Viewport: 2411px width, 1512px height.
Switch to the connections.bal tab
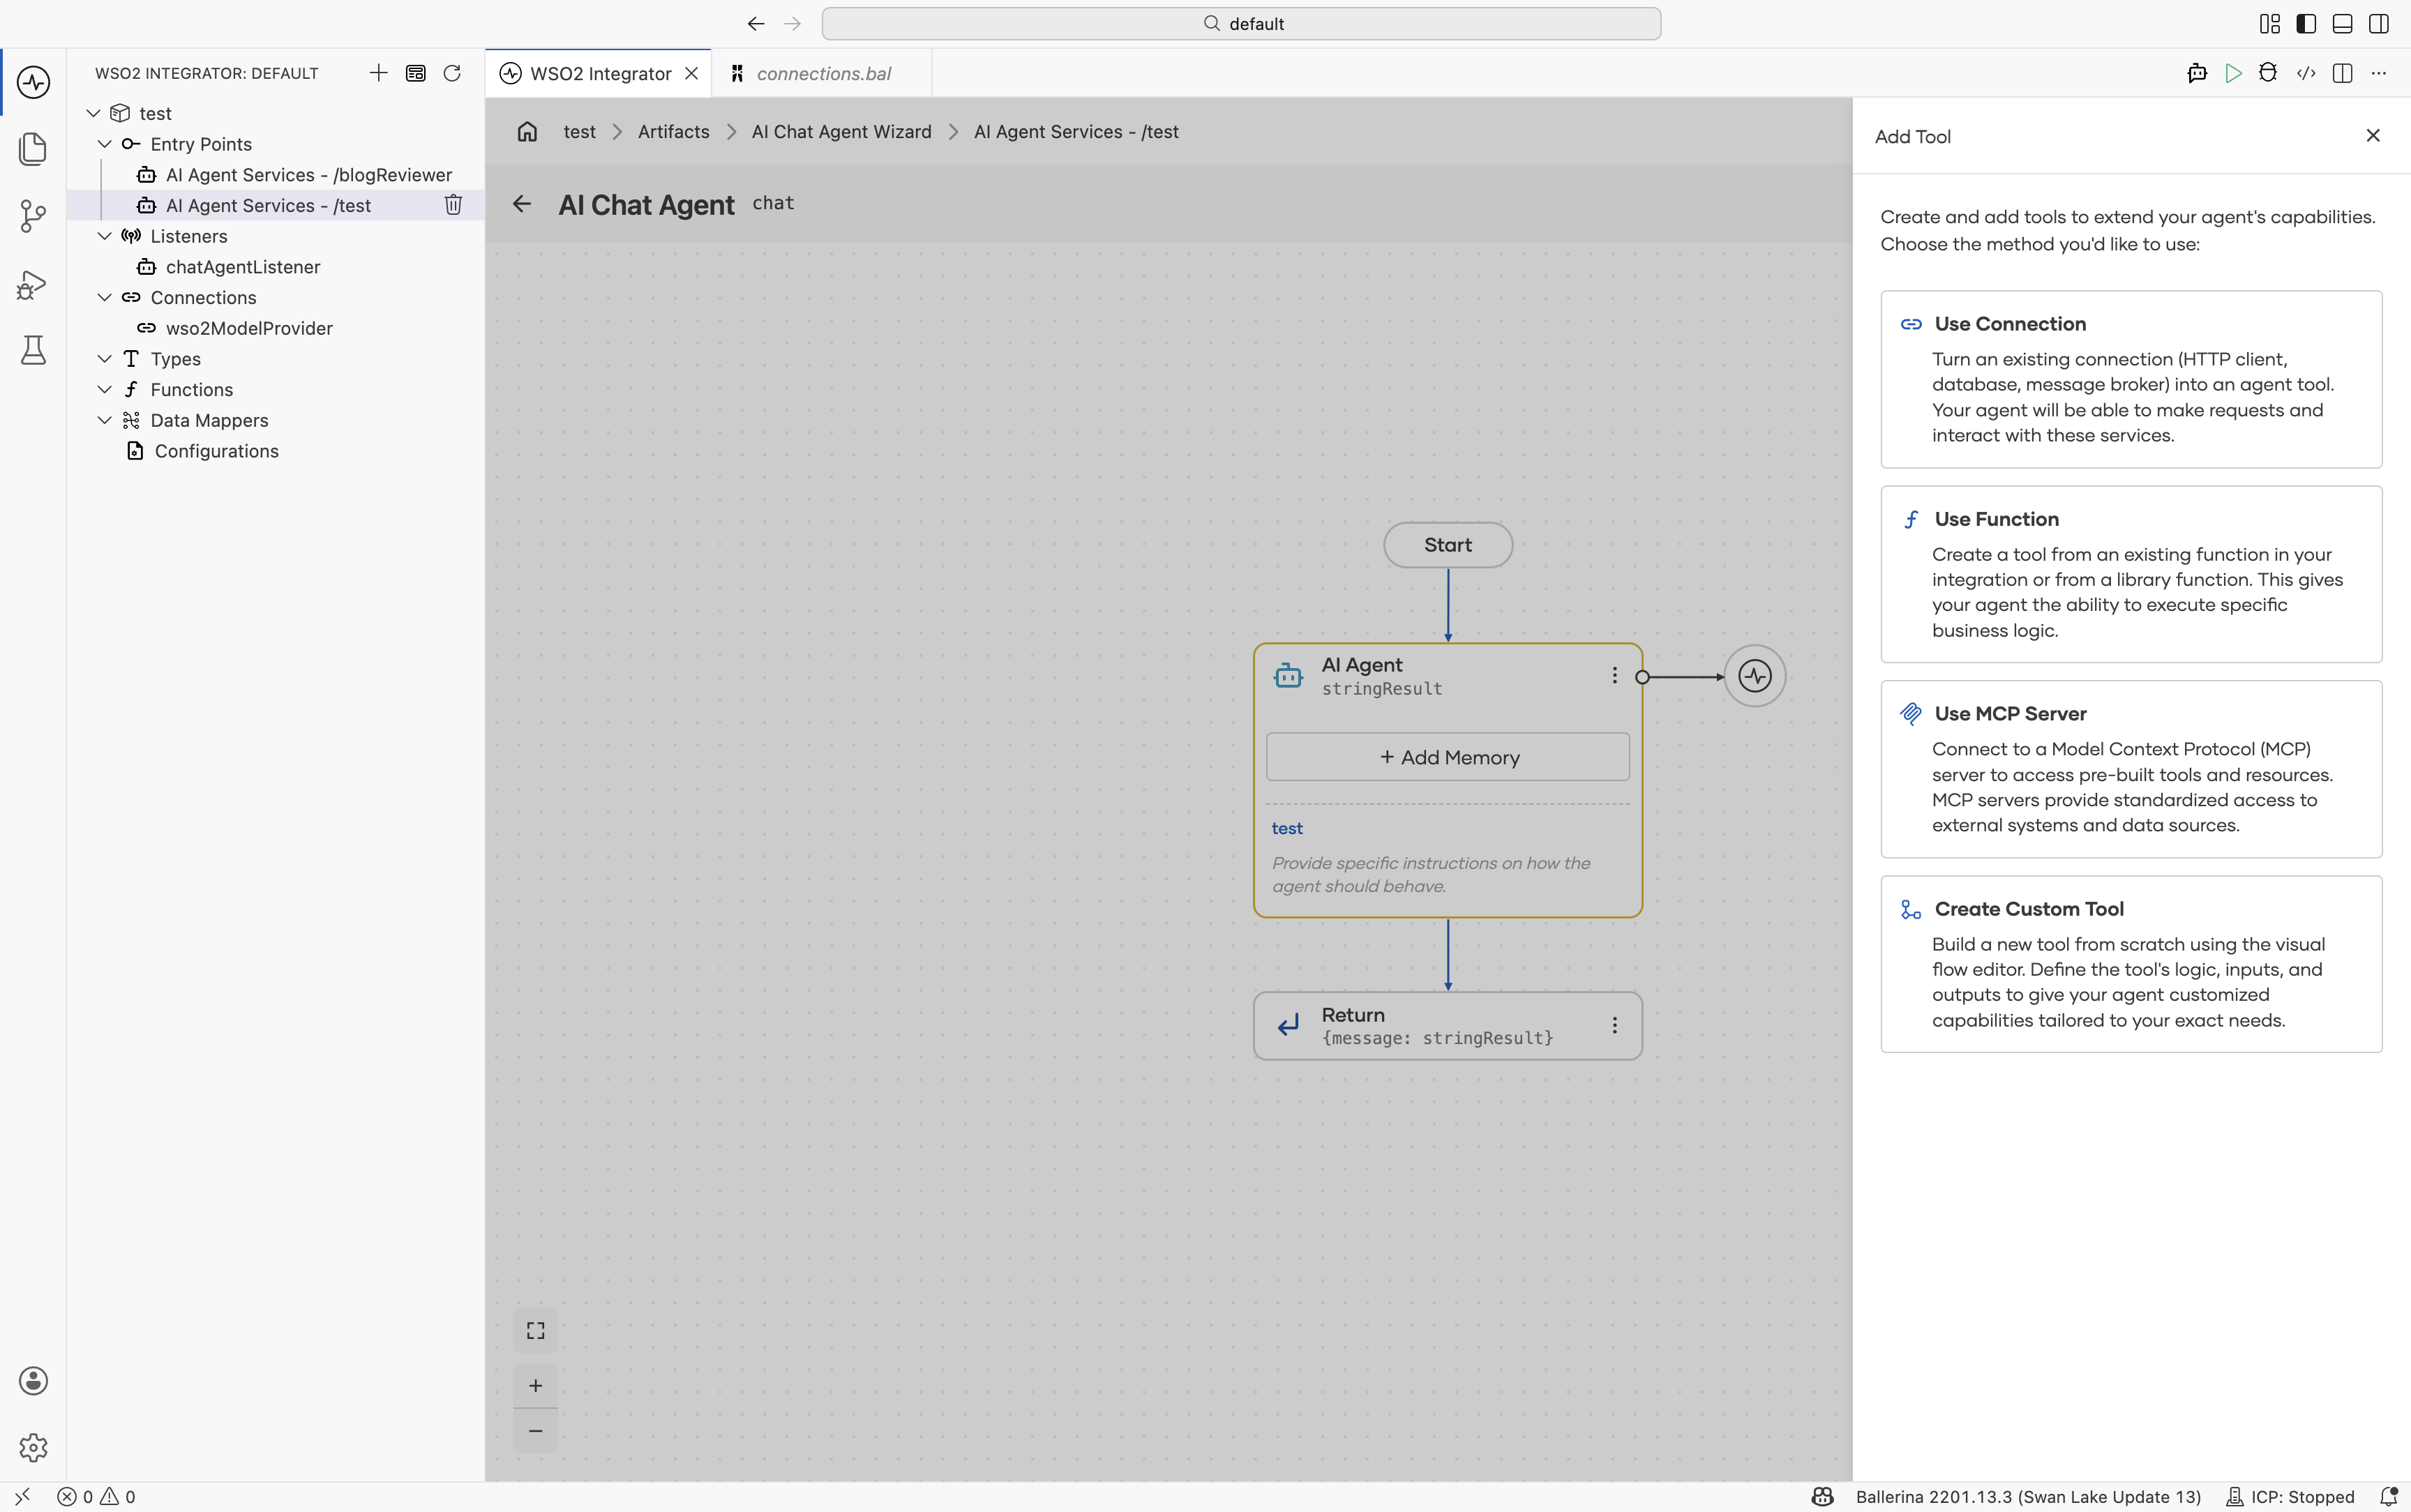coord(821,74)
